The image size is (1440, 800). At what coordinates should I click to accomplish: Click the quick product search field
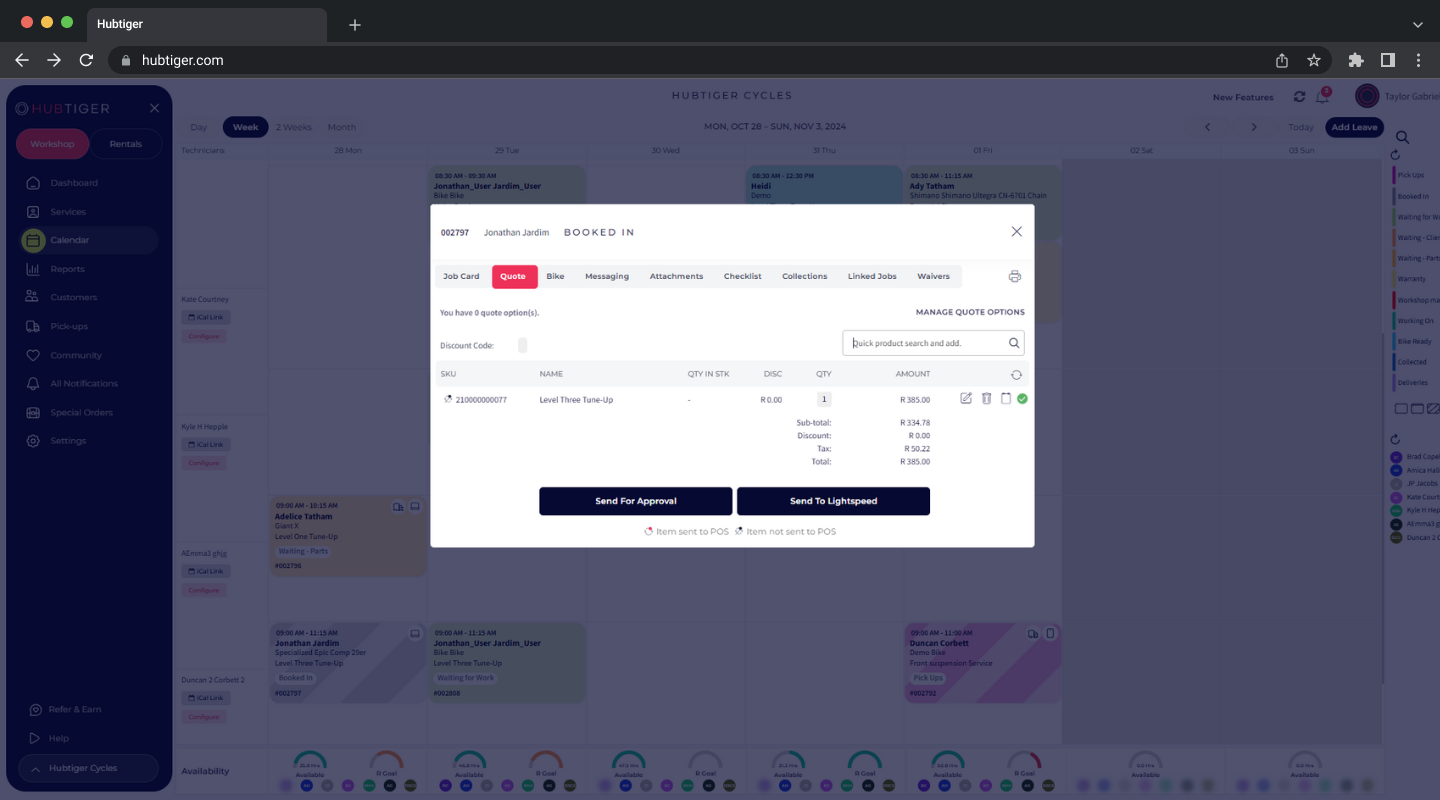click(x=925, y=342)
